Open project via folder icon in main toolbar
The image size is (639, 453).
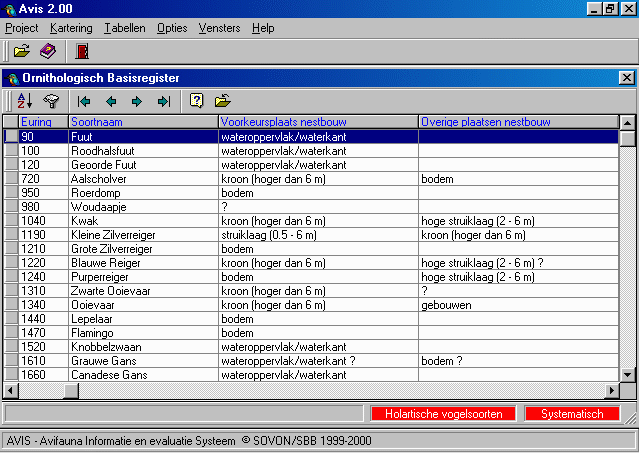click(x=22, y=51)
